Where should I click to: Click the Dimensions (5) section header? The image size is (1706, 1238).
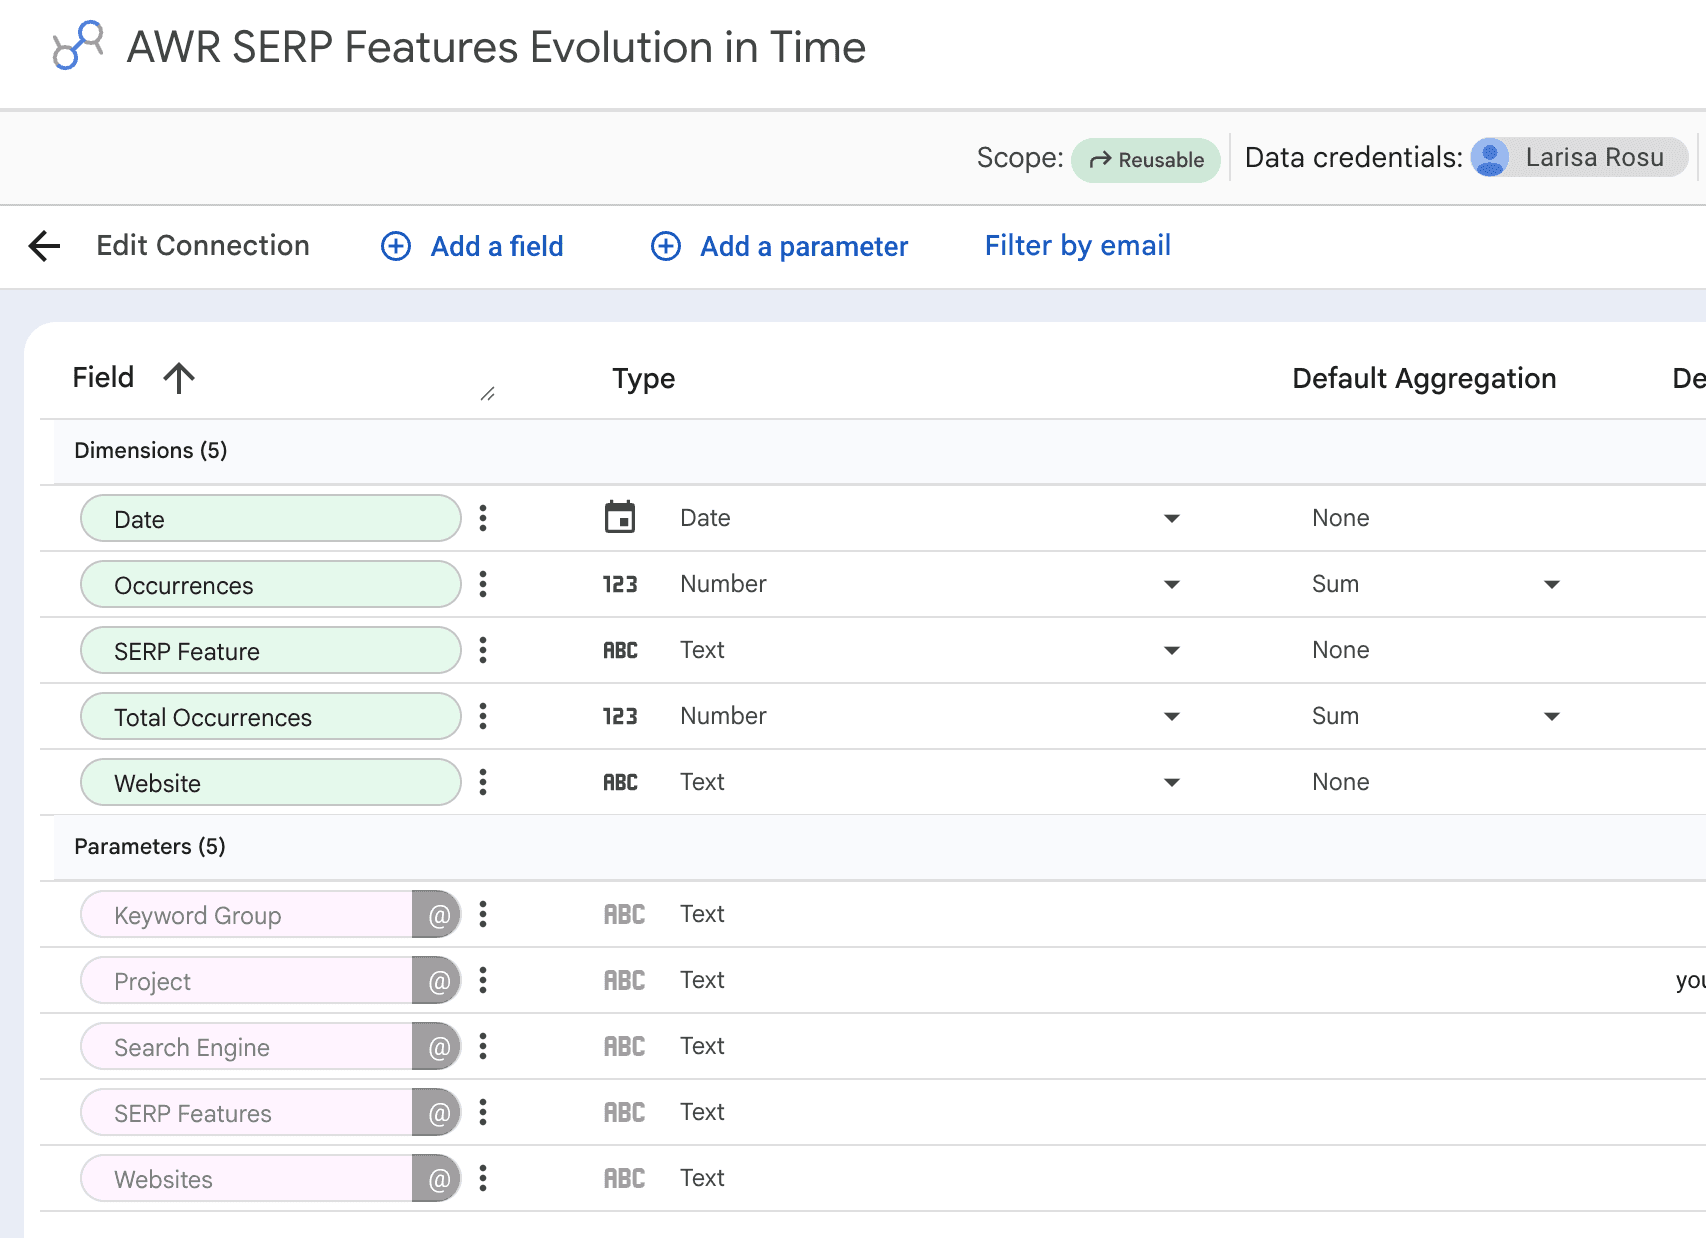click(151, 451)
